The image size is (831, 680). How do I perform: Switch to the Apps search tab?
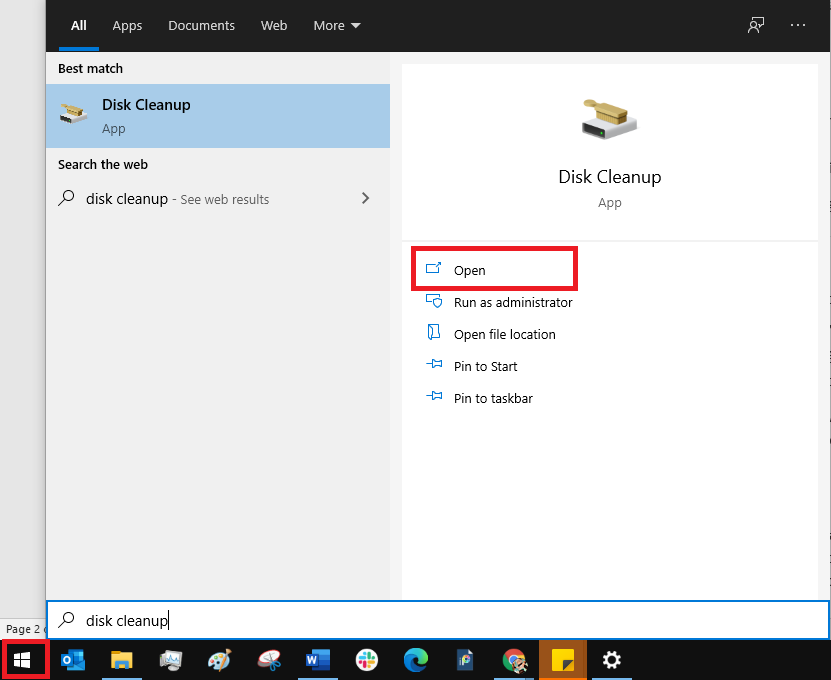(127, 25)
